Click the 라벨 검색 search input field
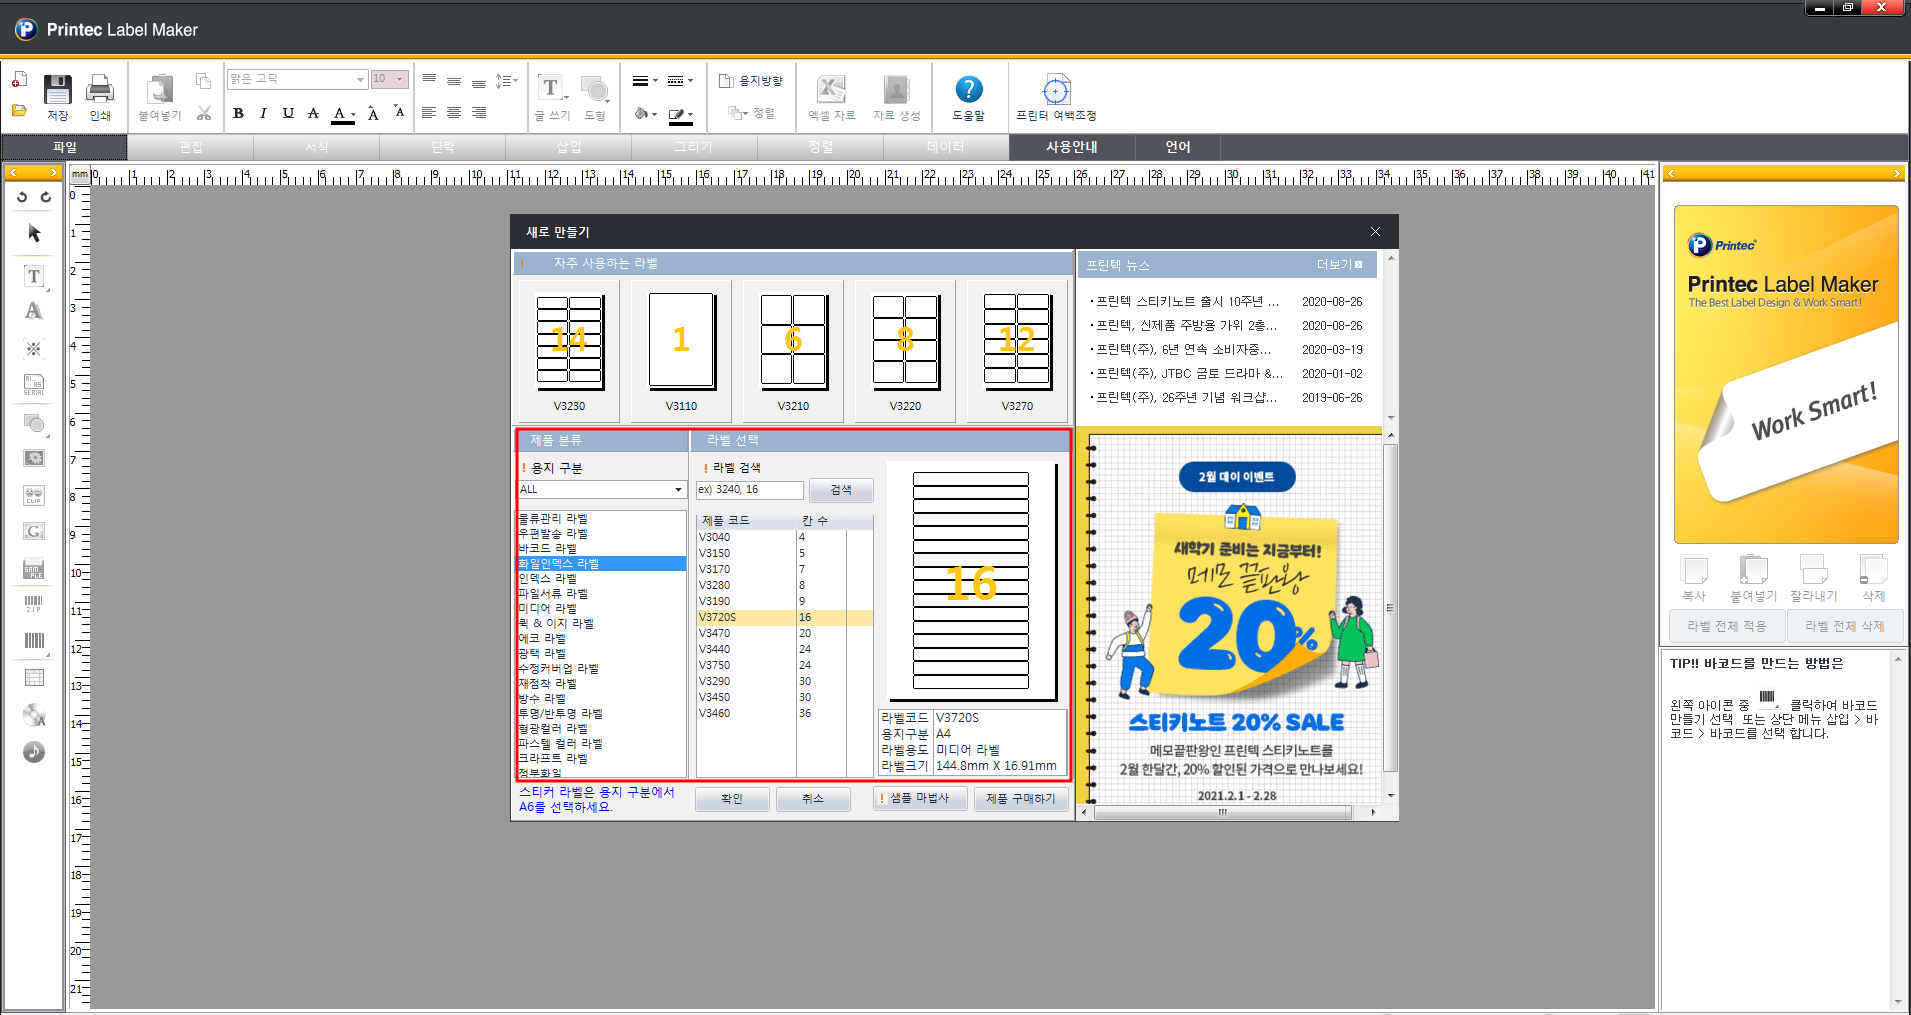This screenshot has width=1911, height=1015. pyautogui.click(x=750, y=490)
